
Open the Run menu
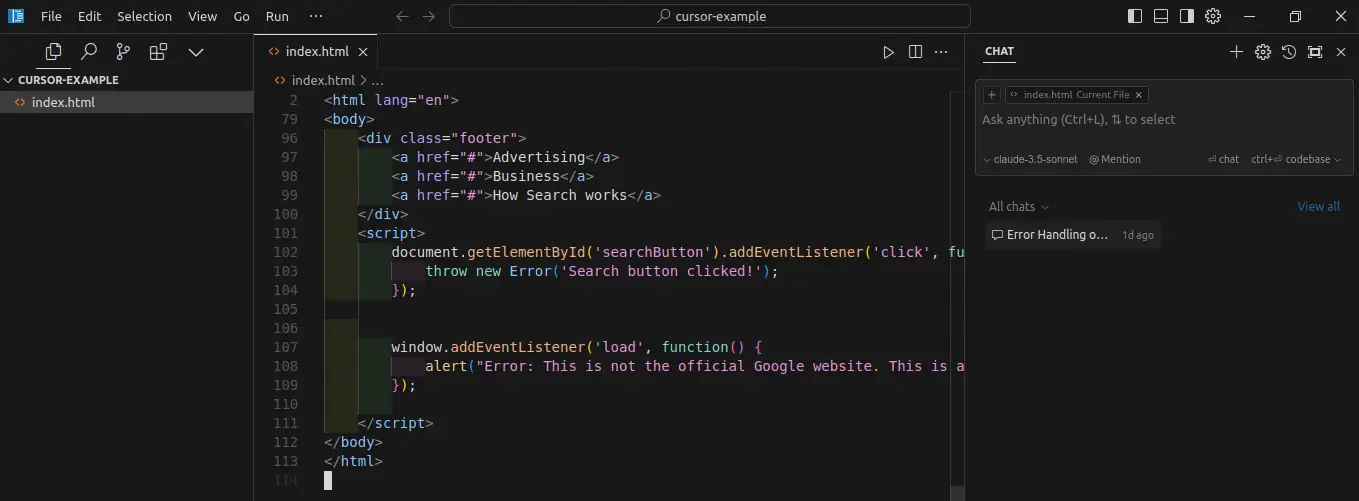(x=277, y=16)
